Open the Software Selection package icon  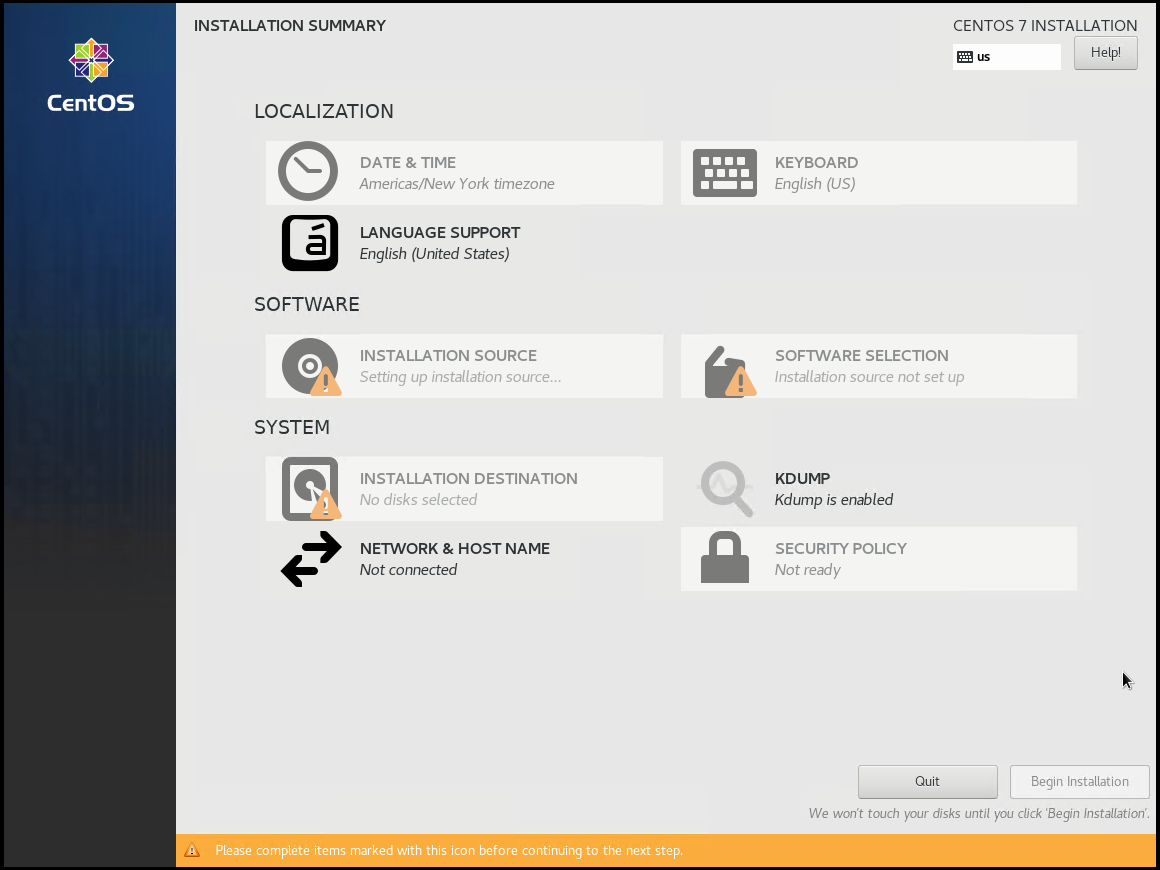(x=727, y=371)
